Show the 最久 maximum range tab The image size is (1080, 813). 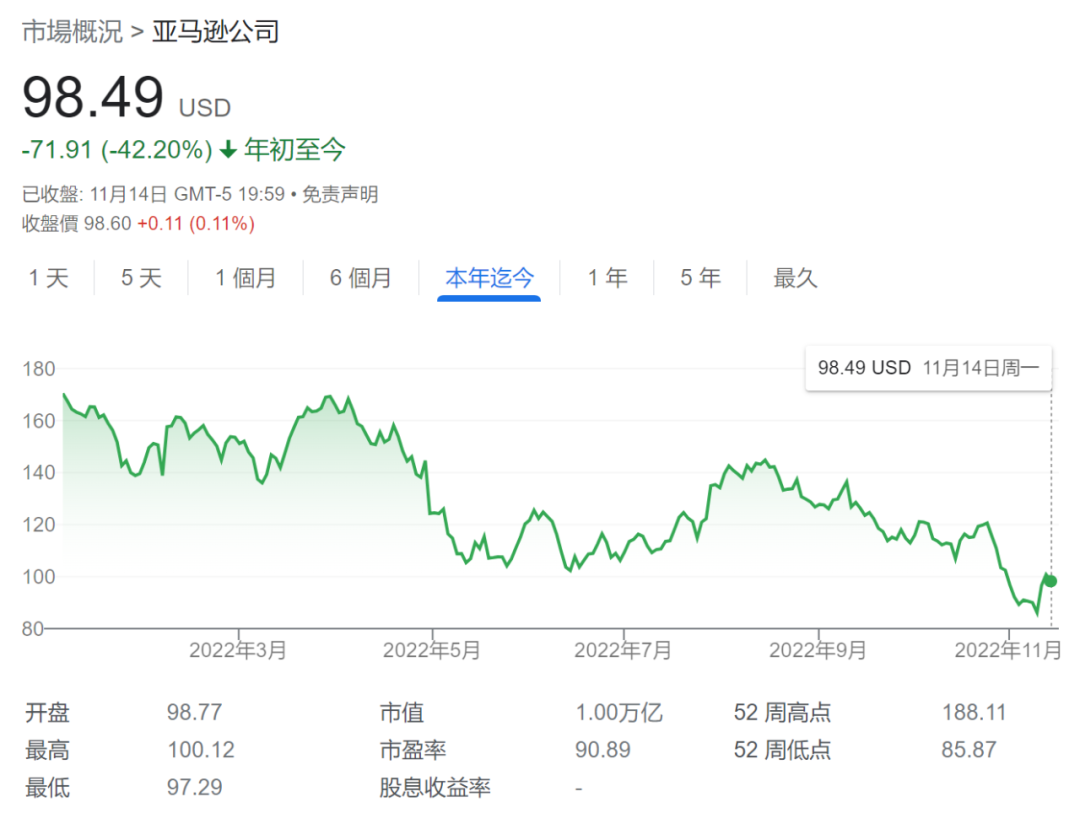pos(796,278)
